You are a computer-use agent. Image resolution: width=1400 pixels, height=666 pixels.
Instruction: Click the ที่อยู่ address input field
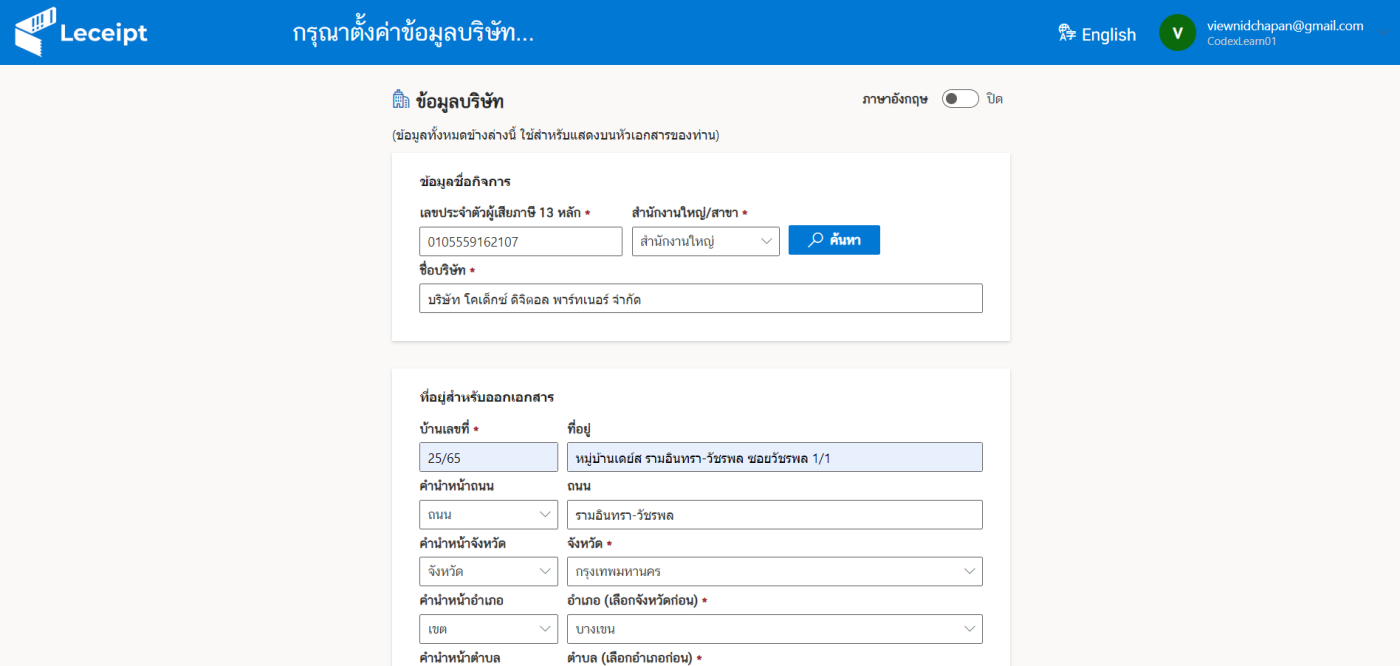[x=773, y=458]
